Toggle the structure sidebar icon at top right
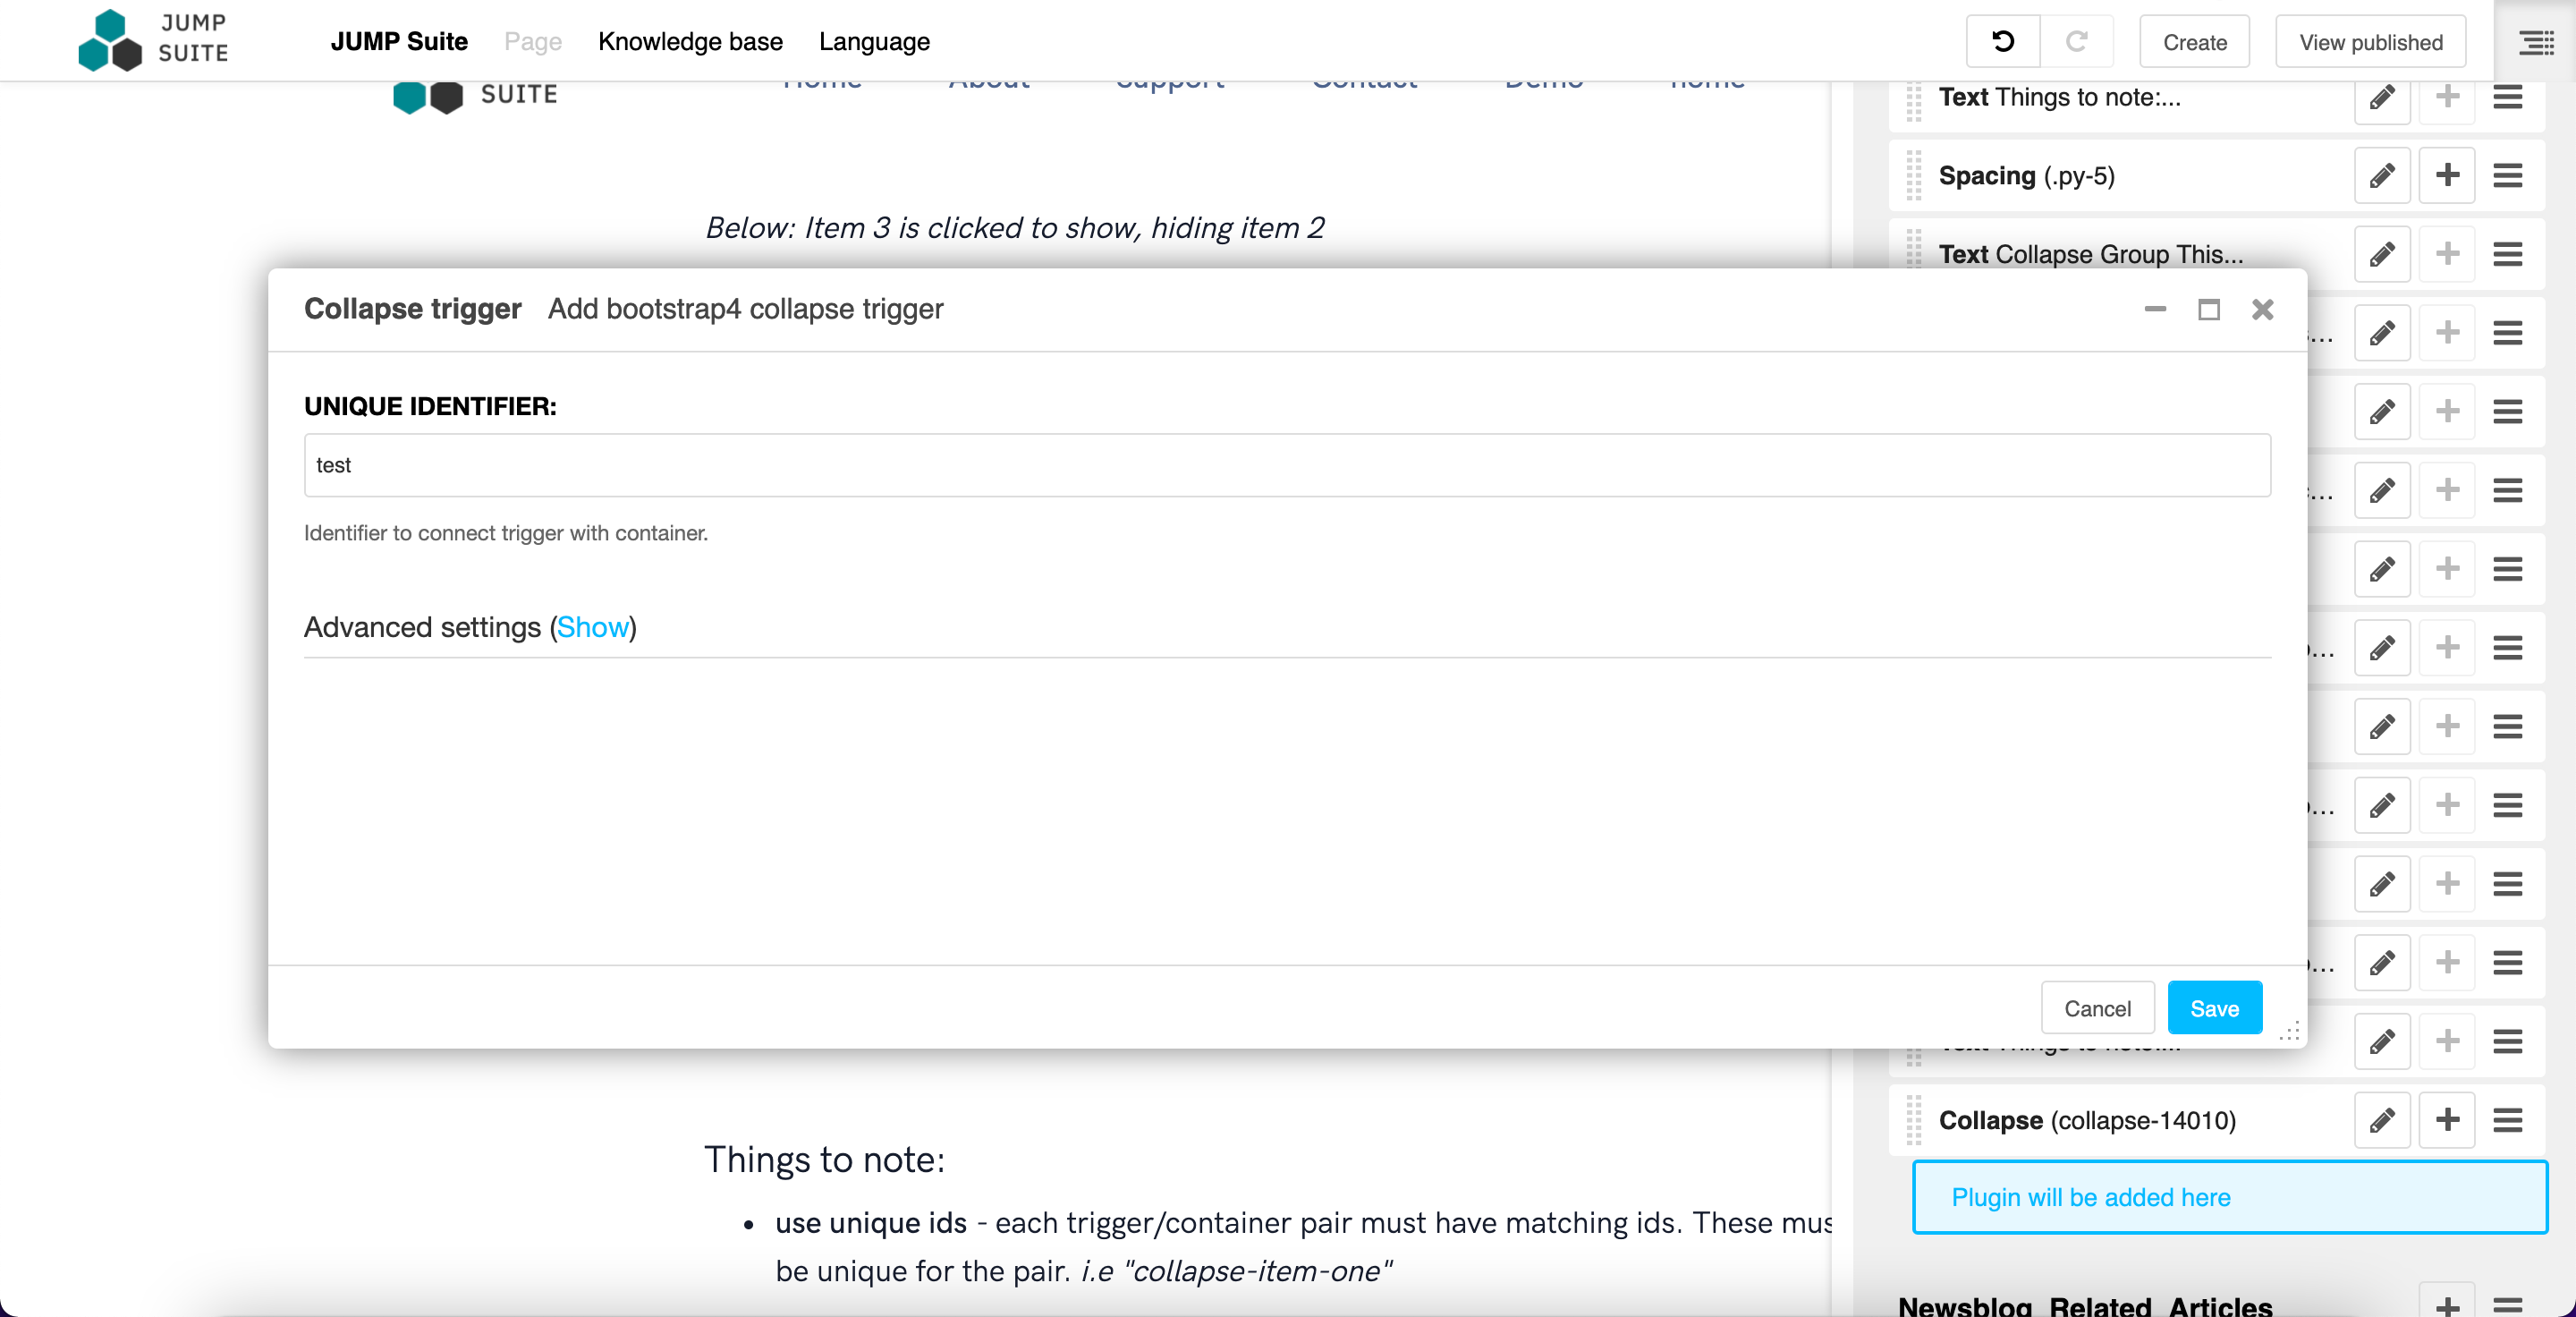Image resolution: width=2576 pixels, height=1317 pixels. coord(2536,42)
